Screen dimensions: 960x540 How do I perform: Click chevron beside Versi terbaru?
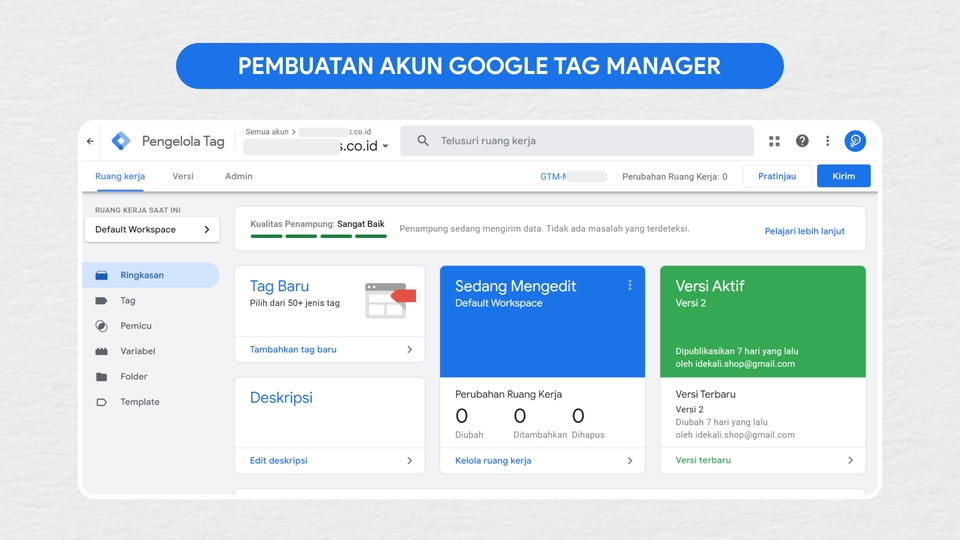[x=850, y=460]
